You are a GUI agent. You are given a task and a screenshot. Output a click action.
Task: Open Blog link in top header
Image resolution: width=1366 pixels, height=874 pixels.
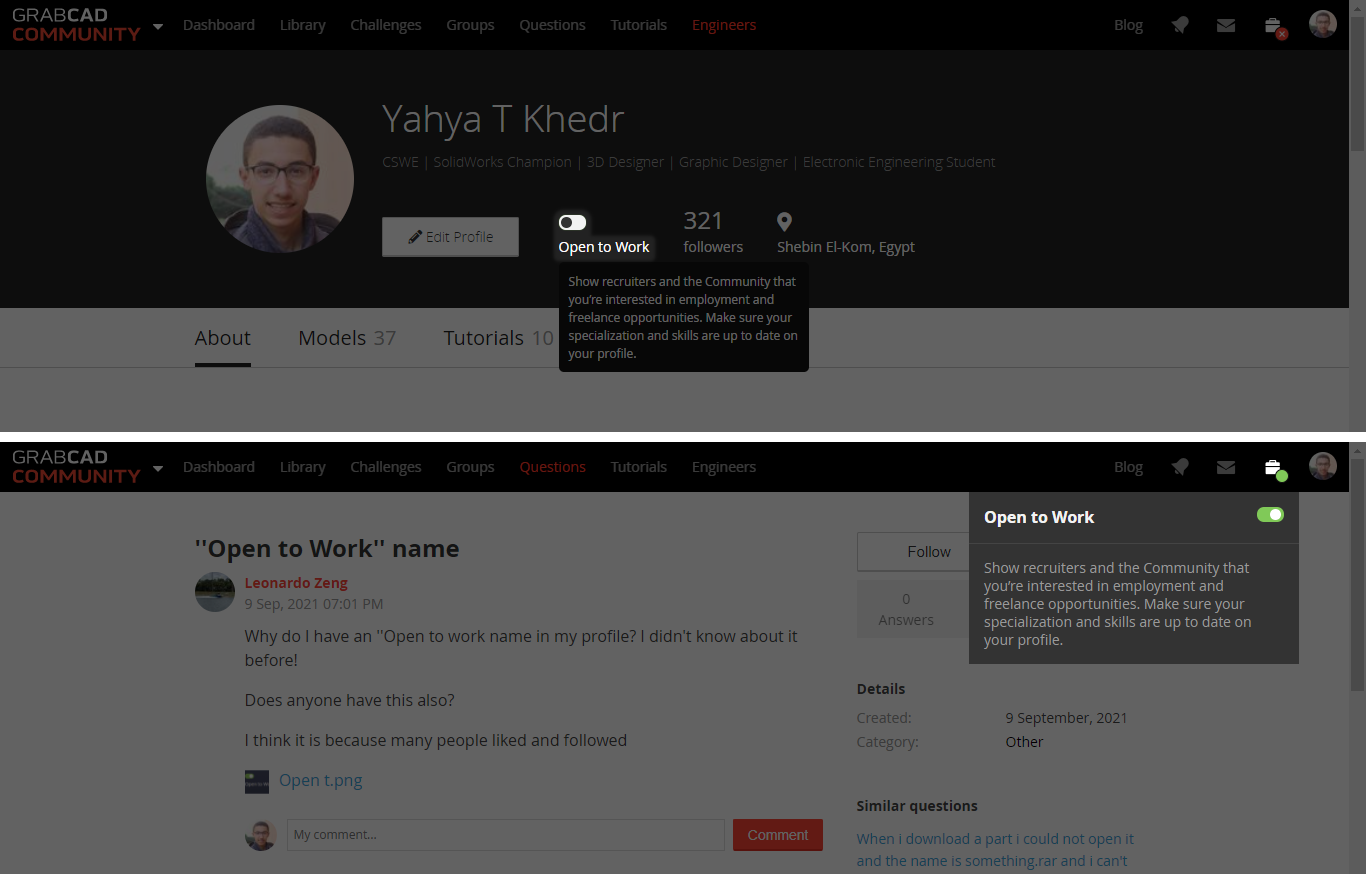point(1128,25)
